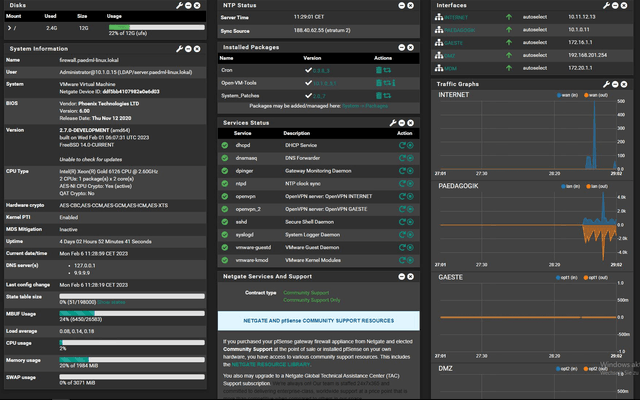Click the disk usage progress bar

157,27
